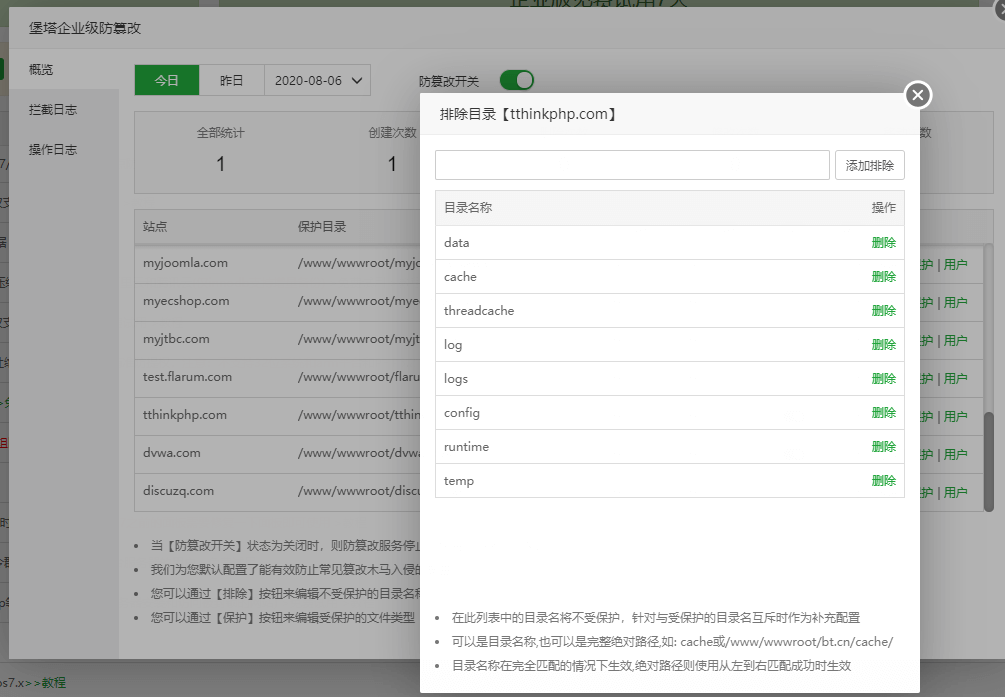
Task: Focus the exclude directory name input
Action: click(x=632, y=165)
